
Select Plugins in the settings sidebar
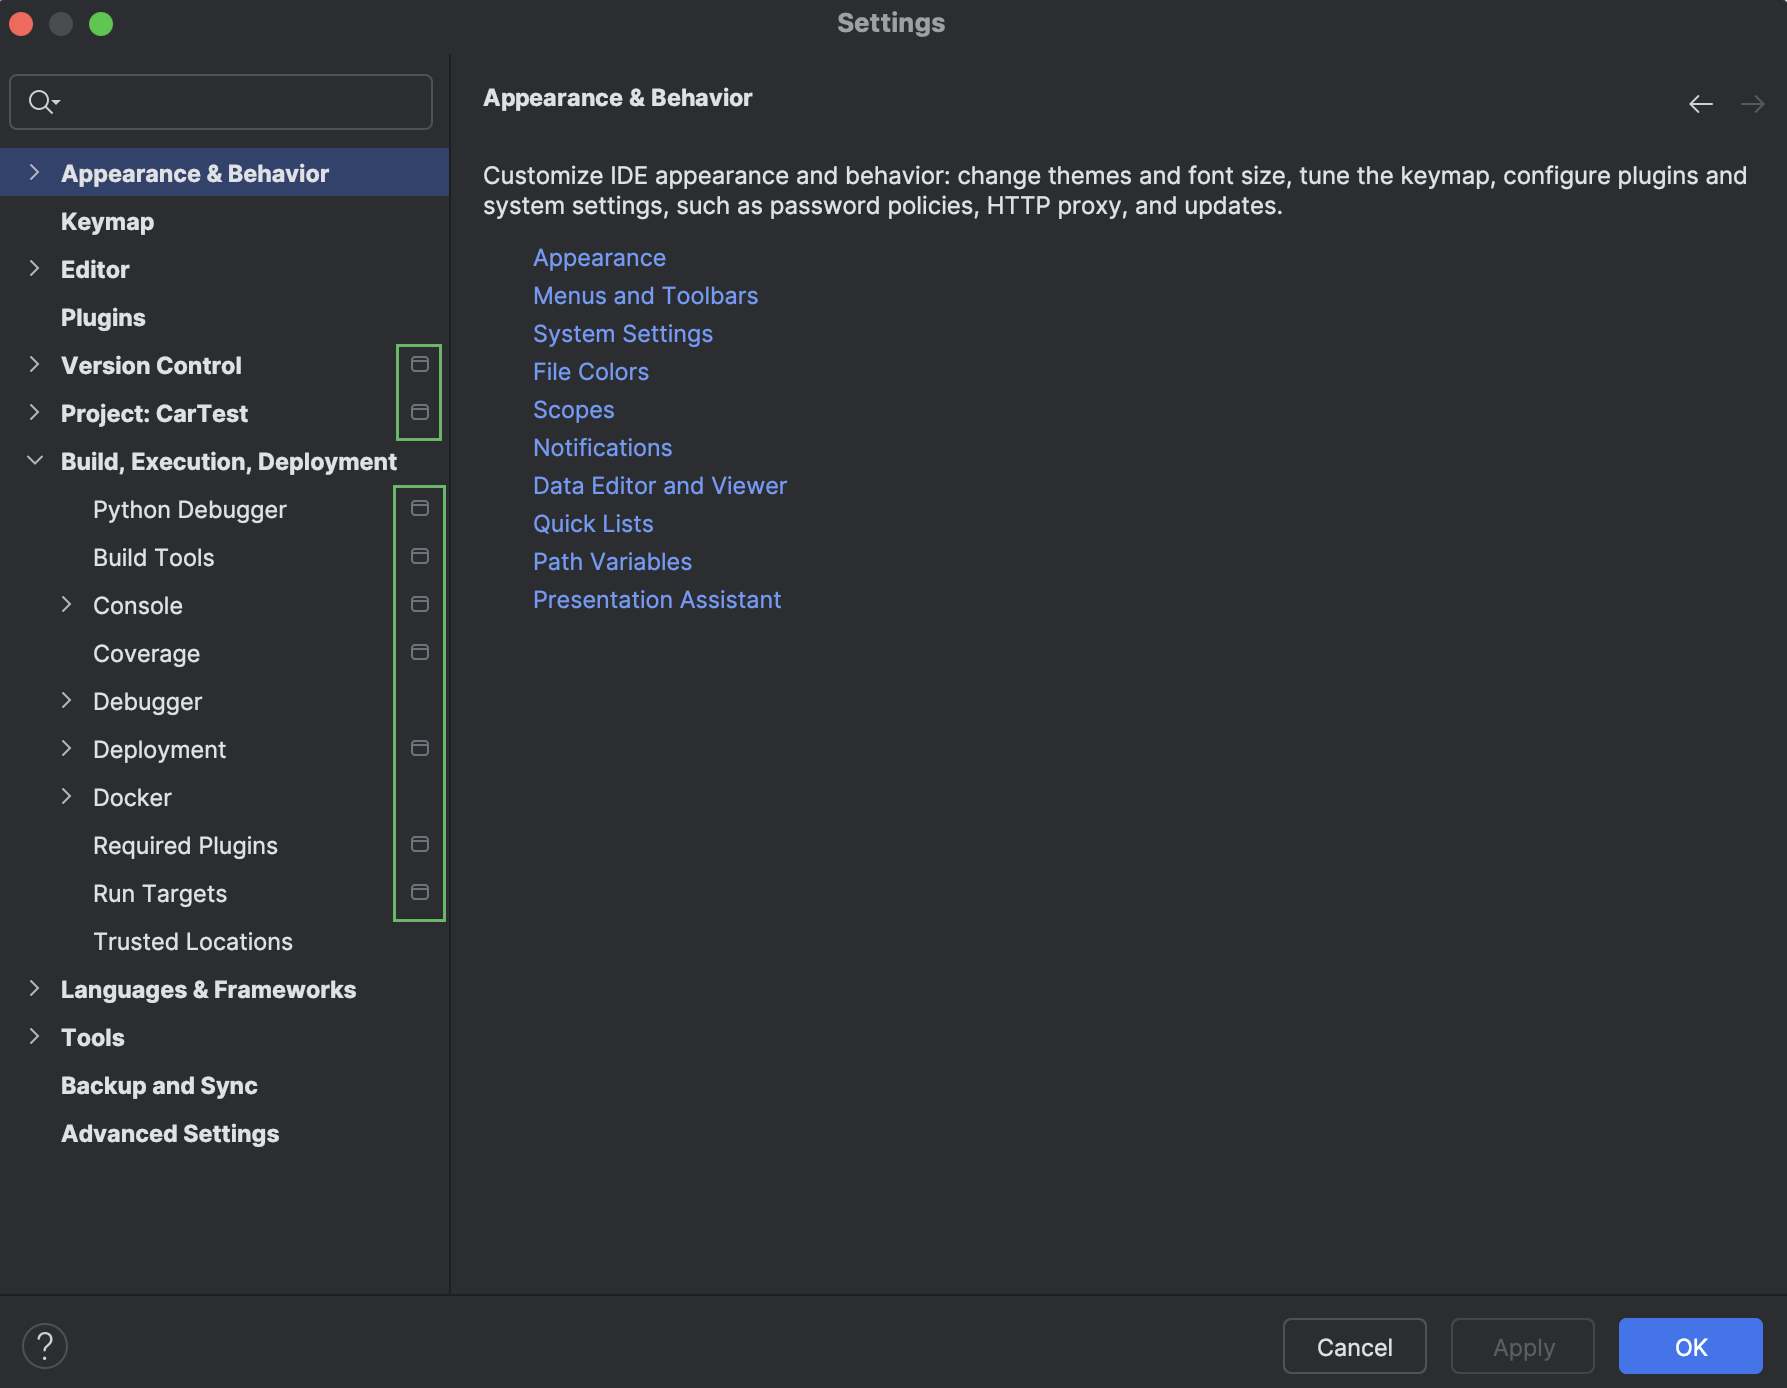tap(103, 317)
